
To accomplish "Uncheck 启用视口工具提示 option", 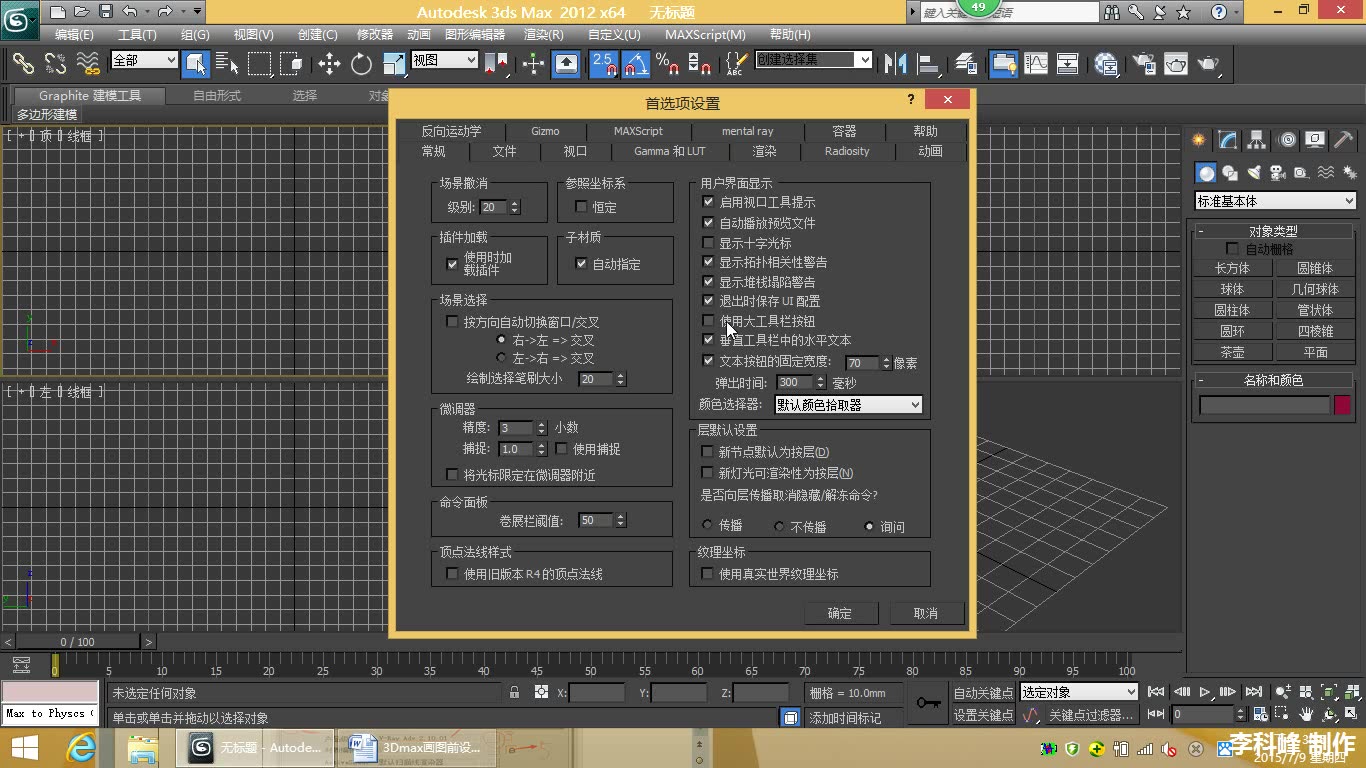I will pyautogui.click(x=708, y=202).
